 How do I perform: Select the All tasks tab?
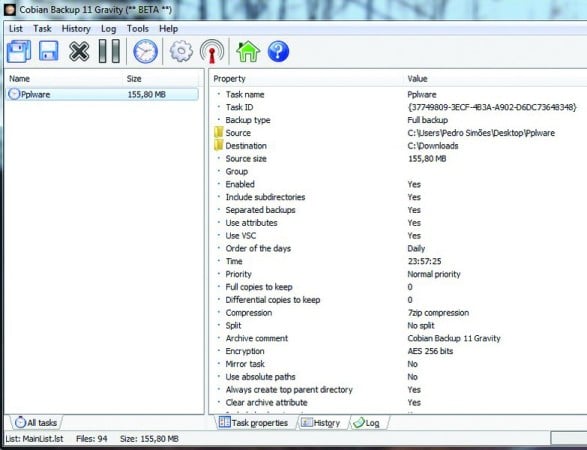36,423
